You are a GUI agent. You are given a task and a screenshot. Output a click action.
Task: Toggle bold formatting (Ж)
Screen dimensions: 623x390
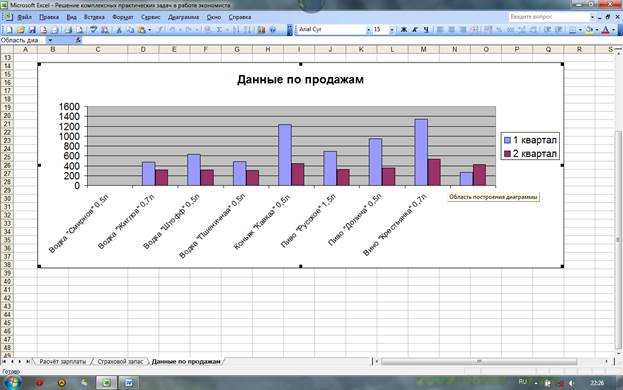[x=404, y=30]
